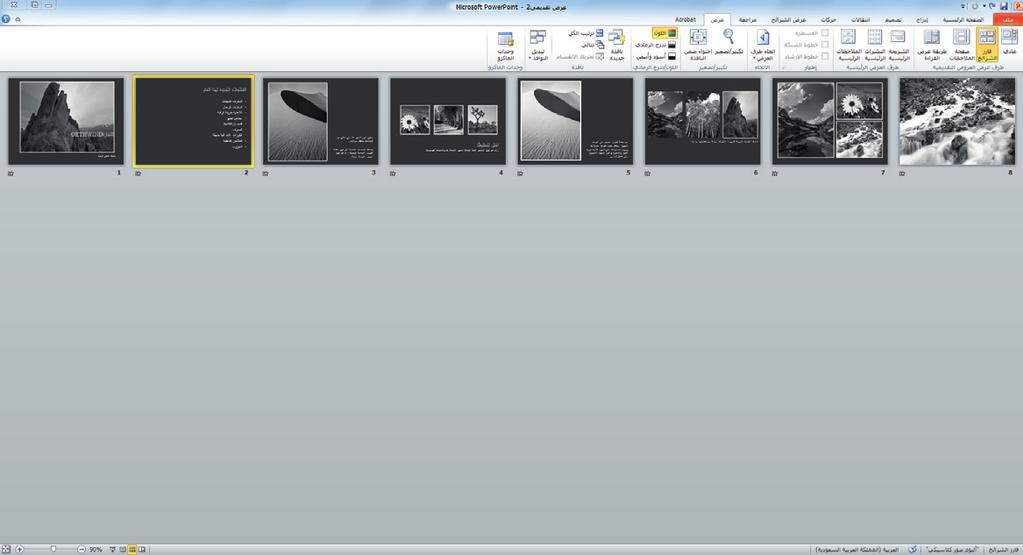This screenshot has height=555, width=1023.
Task: Click Cascade windows (تتالي)
Action: tap(592, 44)
